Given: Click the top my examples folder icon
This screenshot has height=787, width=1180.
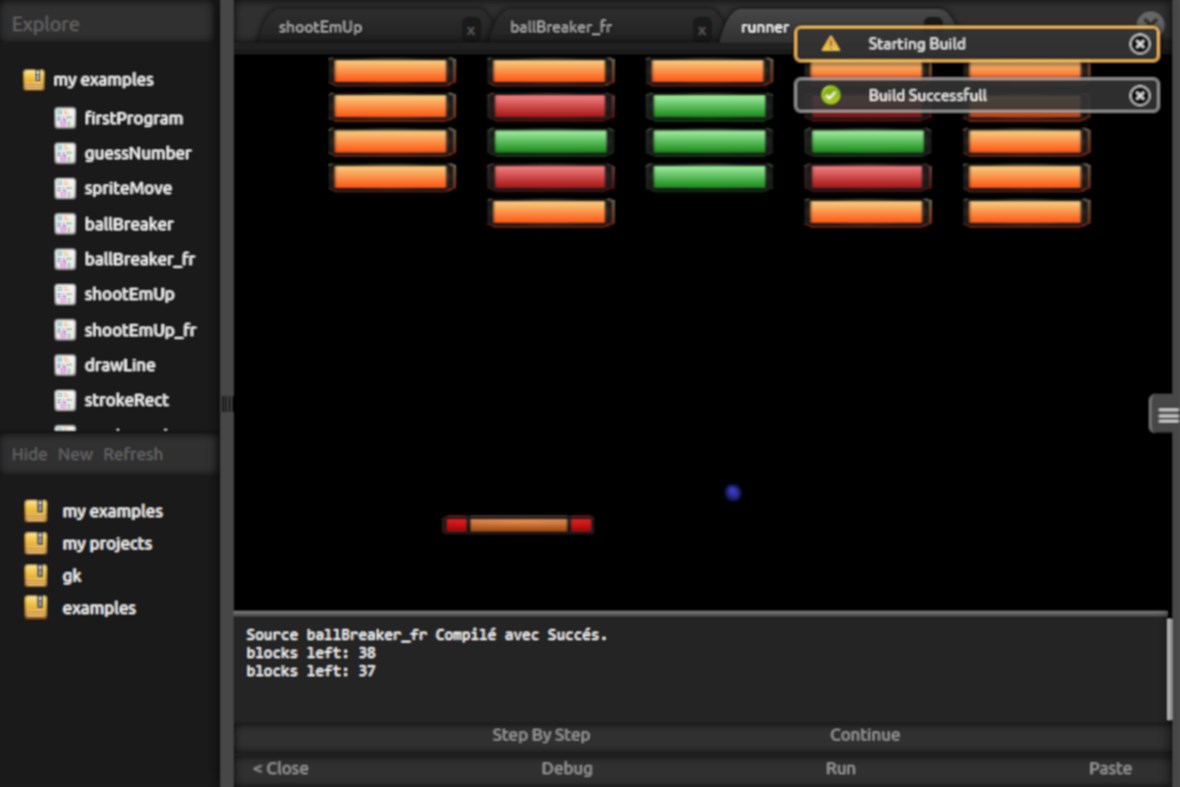Looking at the screenshot, I should point(34,79).
